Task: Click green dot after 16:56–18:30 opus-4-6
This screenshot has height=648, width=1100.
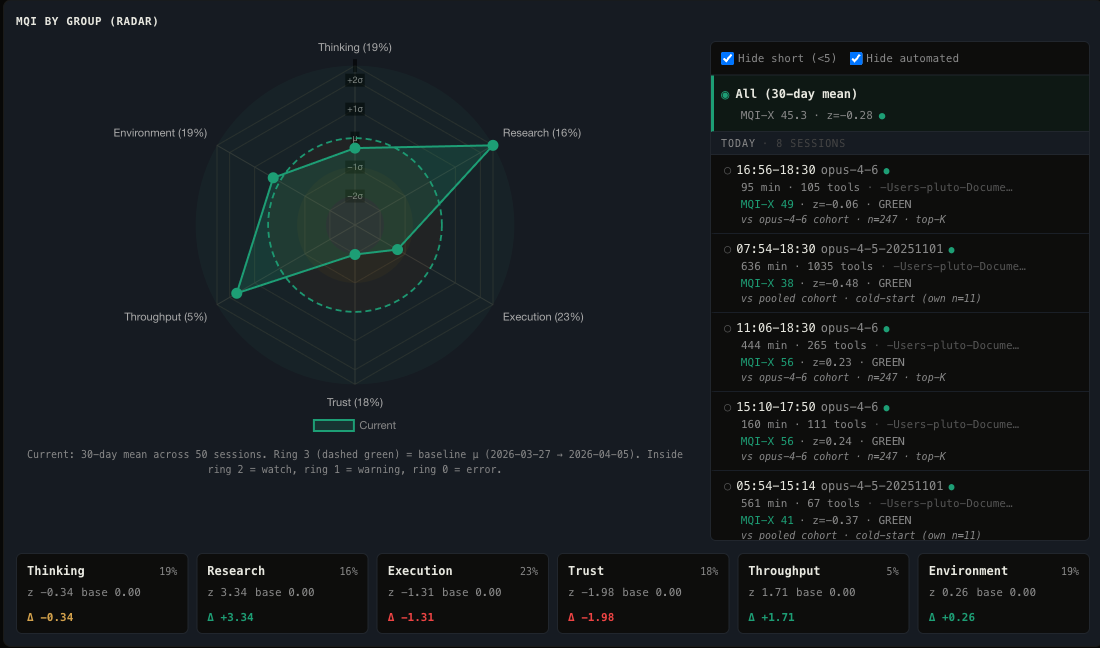Action: (x=887, y=170)
